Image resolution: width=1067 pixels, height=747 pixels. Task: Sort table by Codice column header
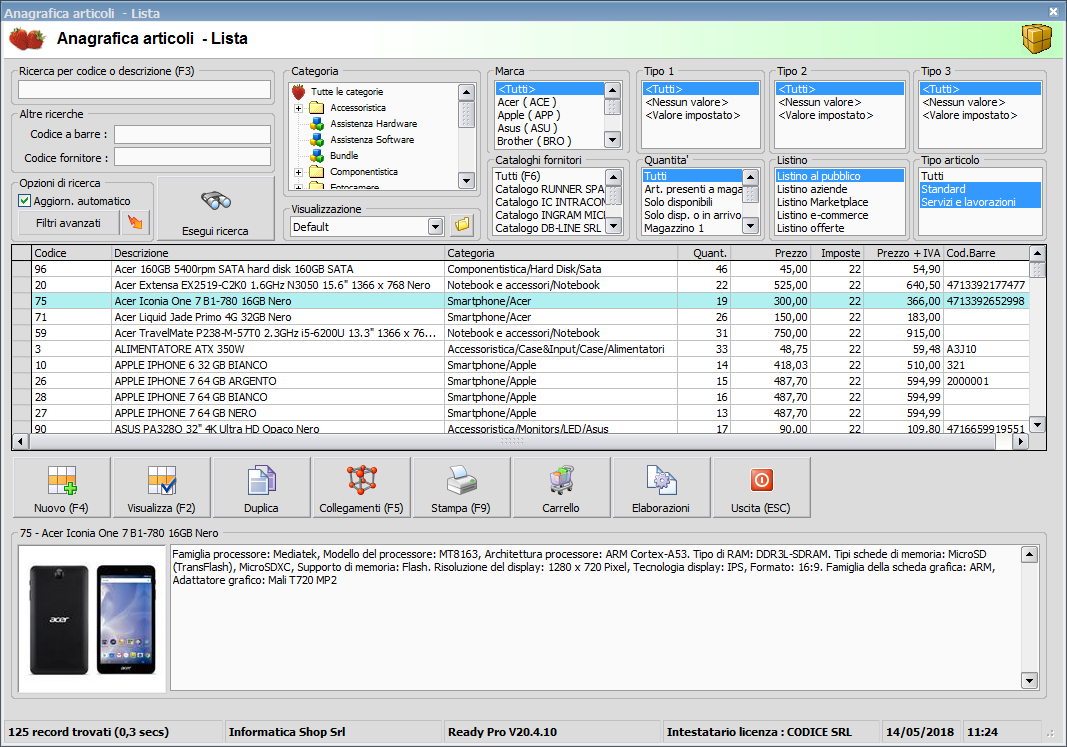tap(72, 253)
